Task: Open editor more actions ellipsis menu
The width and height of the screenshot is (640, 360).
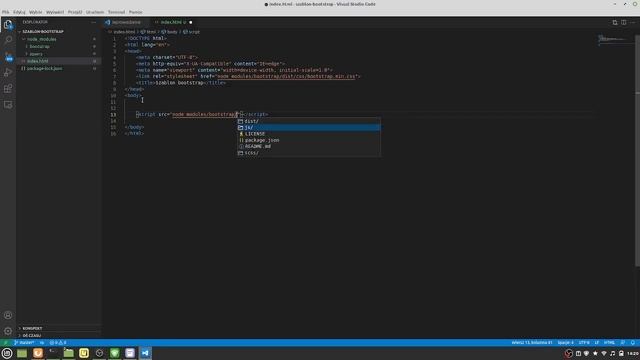Action: [633, 22]
